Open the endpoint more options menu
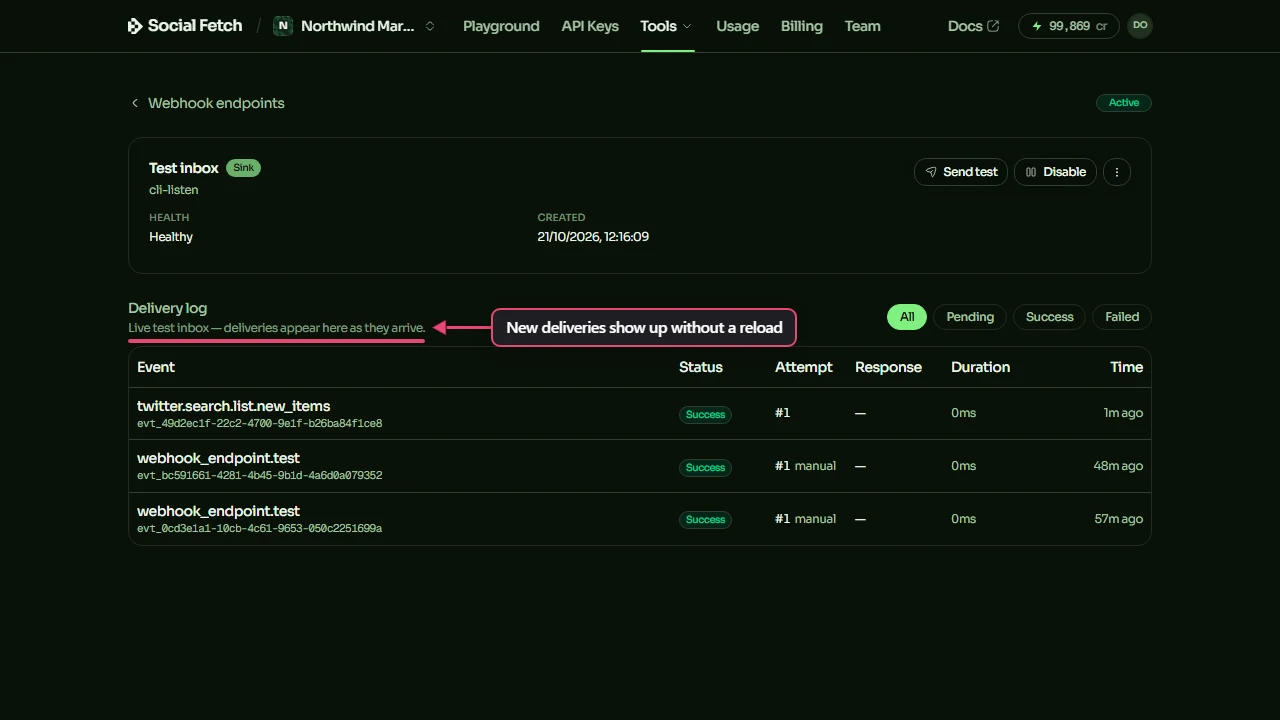 click(x=1117, y=172)
